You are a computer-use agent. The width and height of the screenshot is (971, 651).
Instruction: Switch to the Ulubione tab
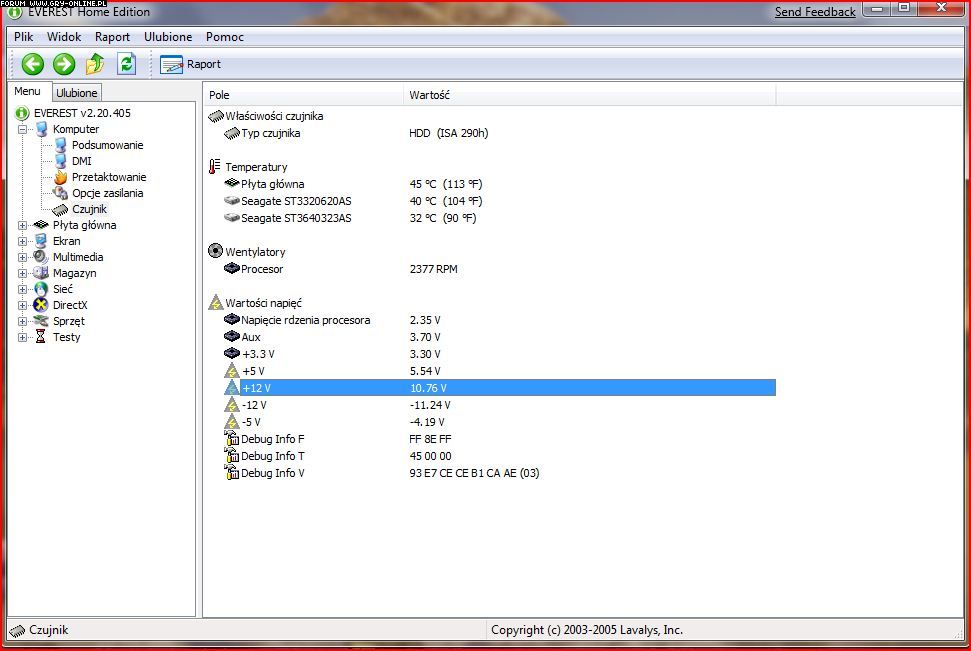coord(77,93)
